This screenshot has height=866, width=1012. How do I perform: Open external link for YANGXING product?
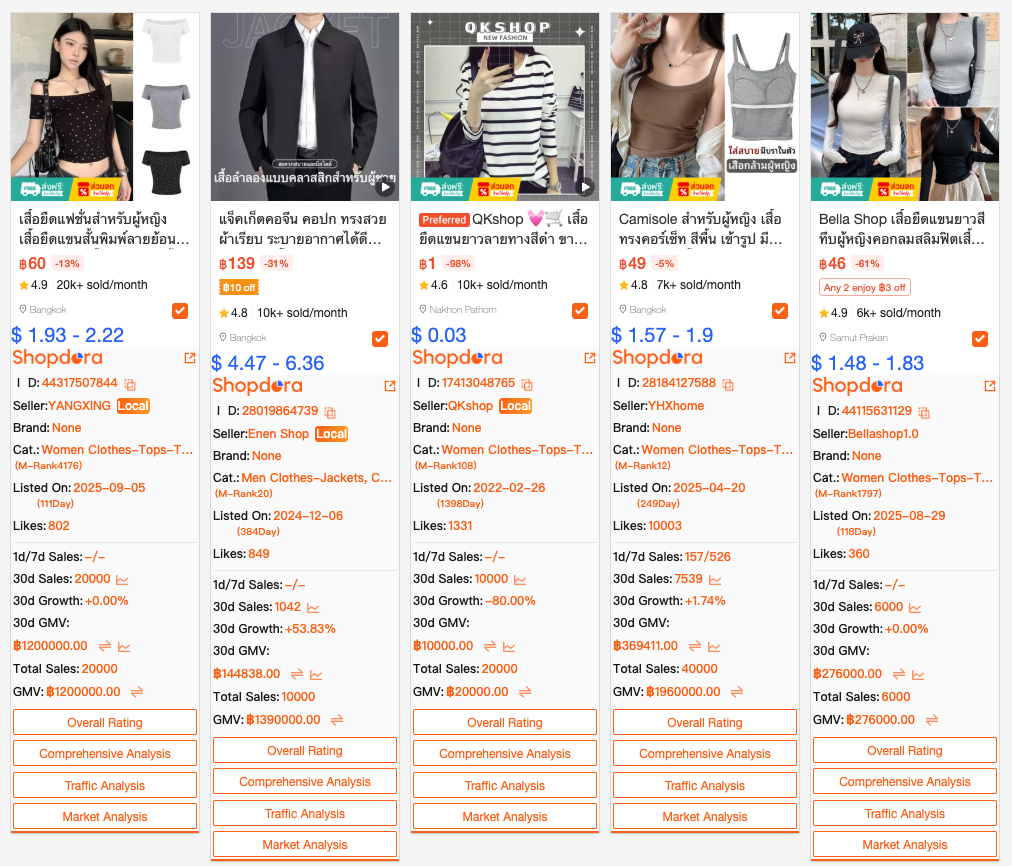pos(190,357)
